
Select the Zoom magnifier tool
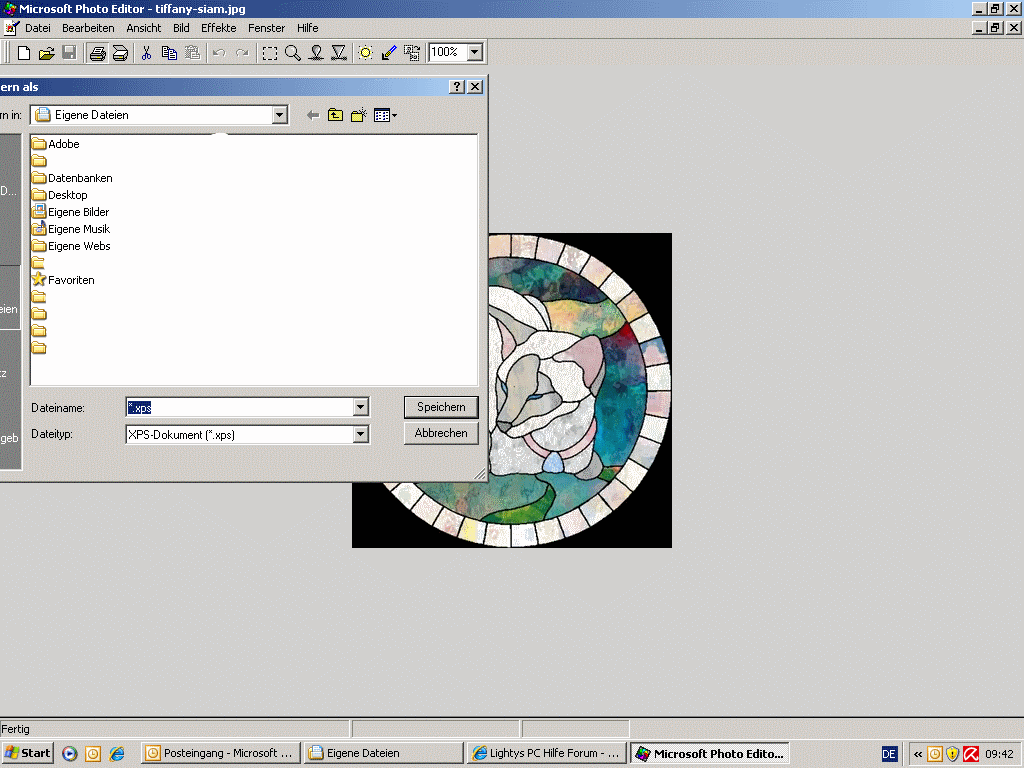pos(293,53)
